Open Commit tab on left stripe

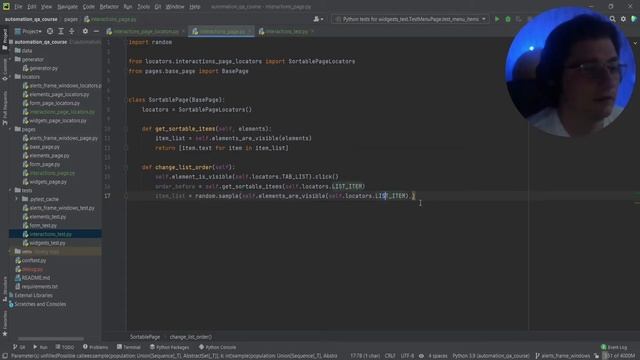4,70
